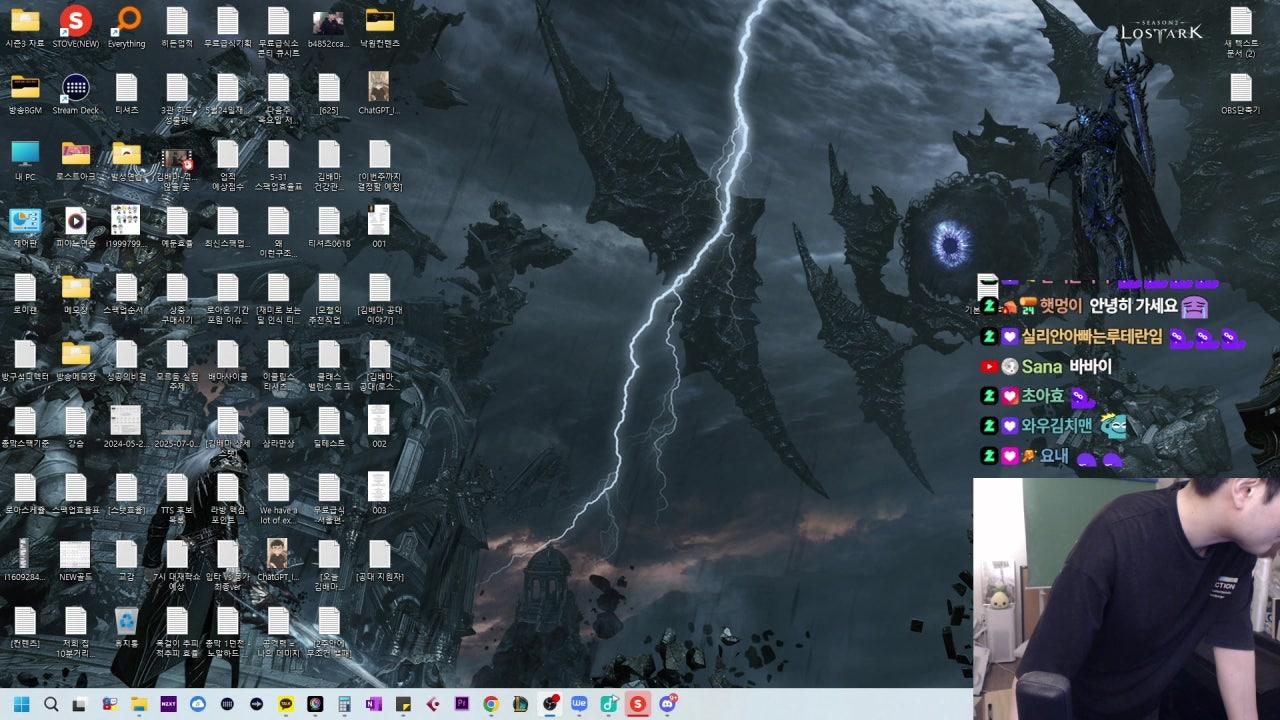Select the NEW골드 spreadsheet image
The width and height of the screenshot is (1280, 720).
(76, 560)
